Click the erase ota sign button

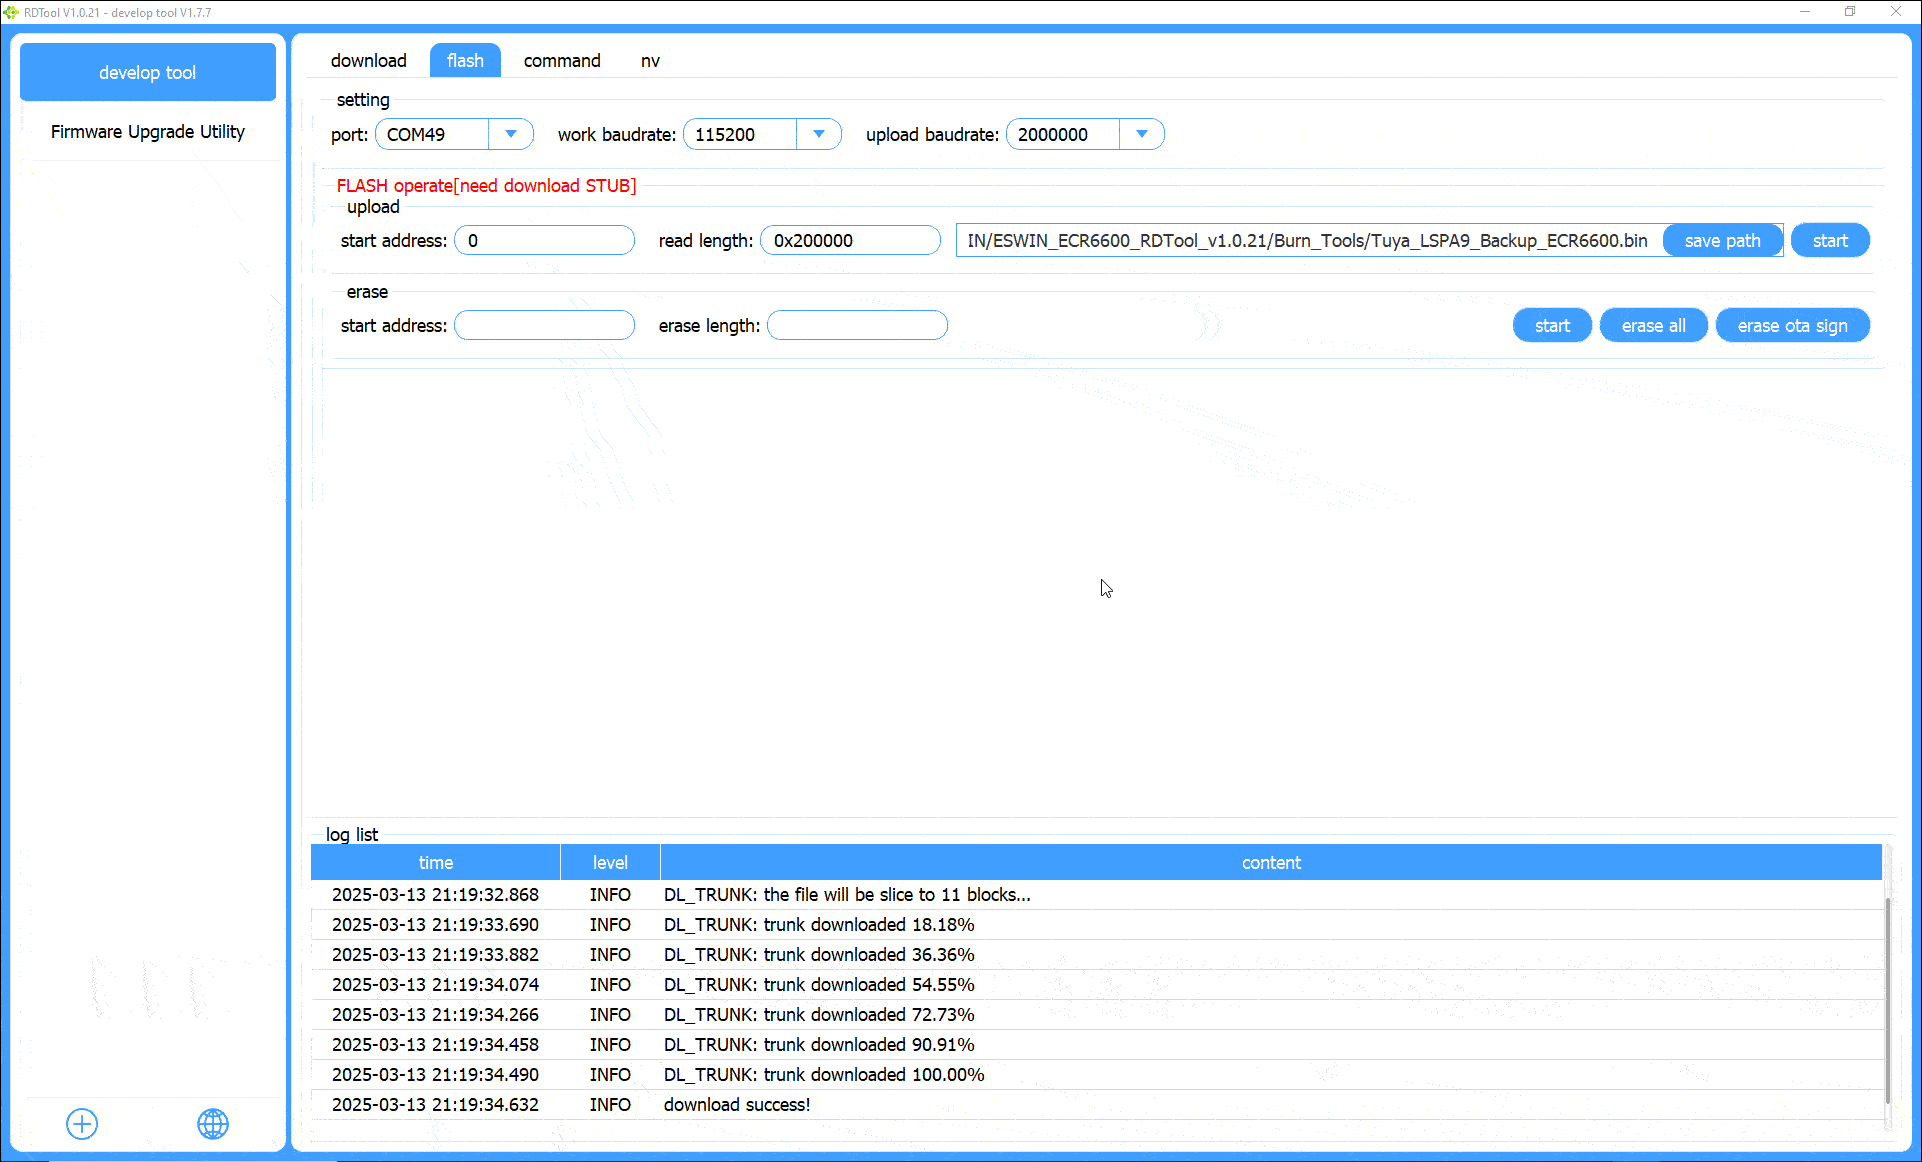click(x=1792, y=326)
